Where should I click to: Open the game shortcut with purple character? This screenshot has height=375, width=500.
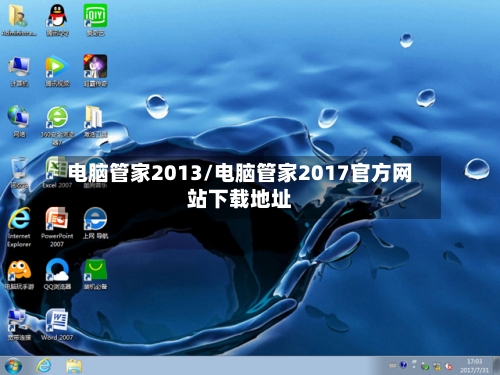(95, 71)
